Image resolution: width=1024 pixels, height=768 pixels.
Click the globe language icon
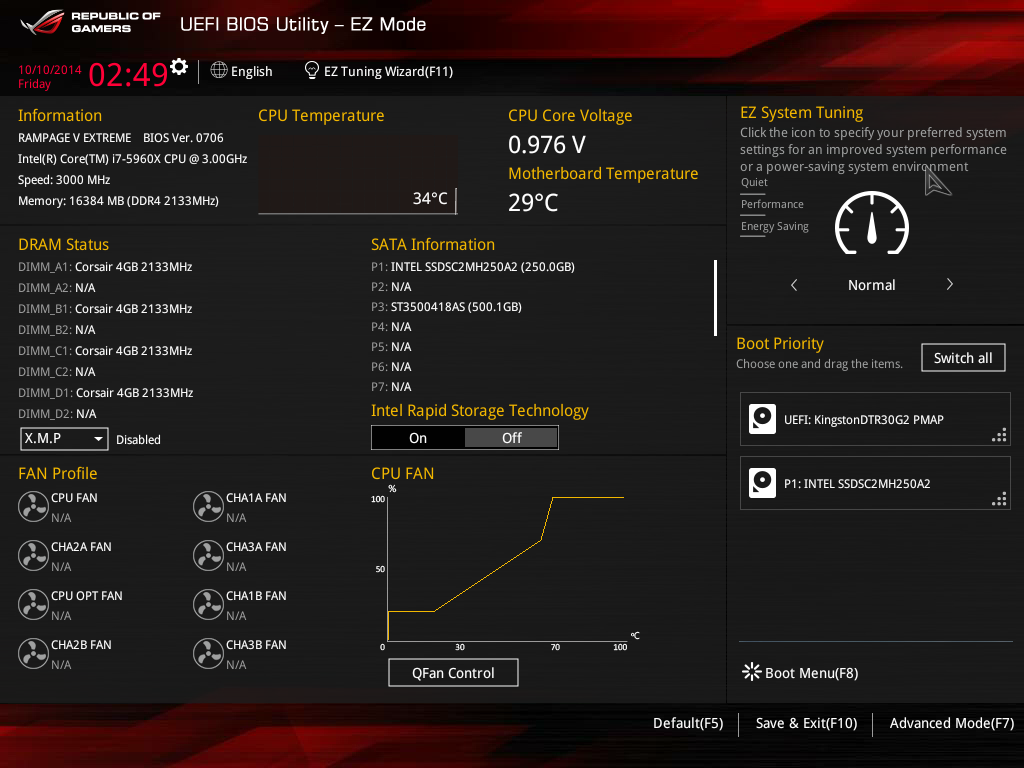(219, 70)
